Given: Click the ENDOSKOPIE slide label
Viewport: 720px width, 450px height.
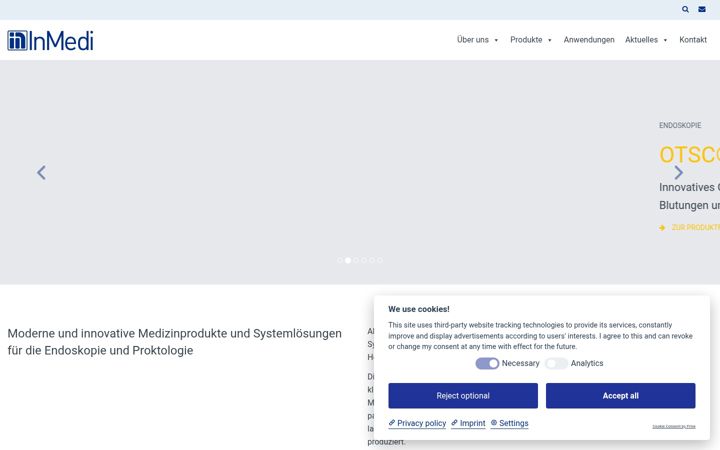Looking at the screenshot, I should pyautogui.click(x=680, y=125).
